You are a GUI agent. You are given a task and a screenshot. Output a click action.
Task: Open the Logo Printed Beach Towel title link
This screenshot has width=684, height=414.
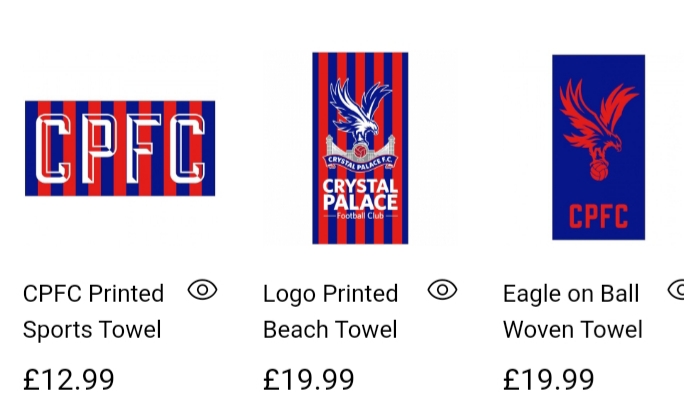[331, 311]
